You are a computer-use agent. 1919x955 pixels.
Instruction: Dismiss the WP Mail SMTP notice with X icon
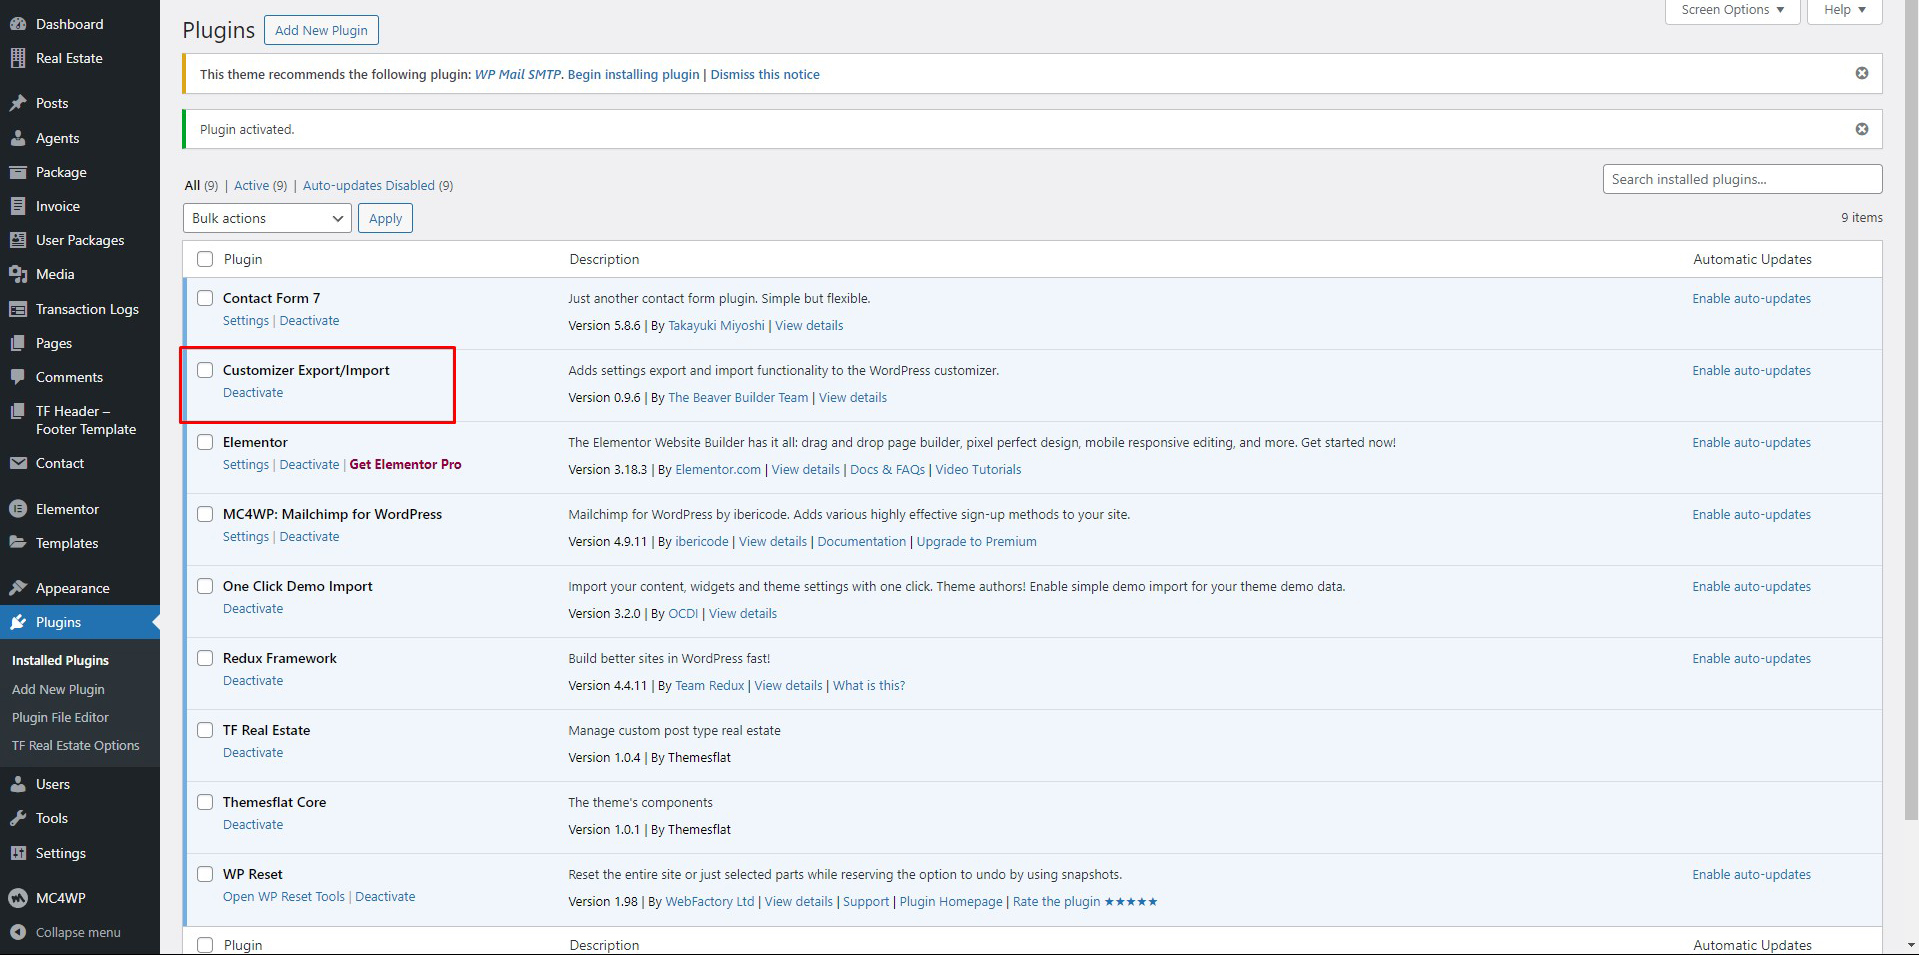[1862, 73]
